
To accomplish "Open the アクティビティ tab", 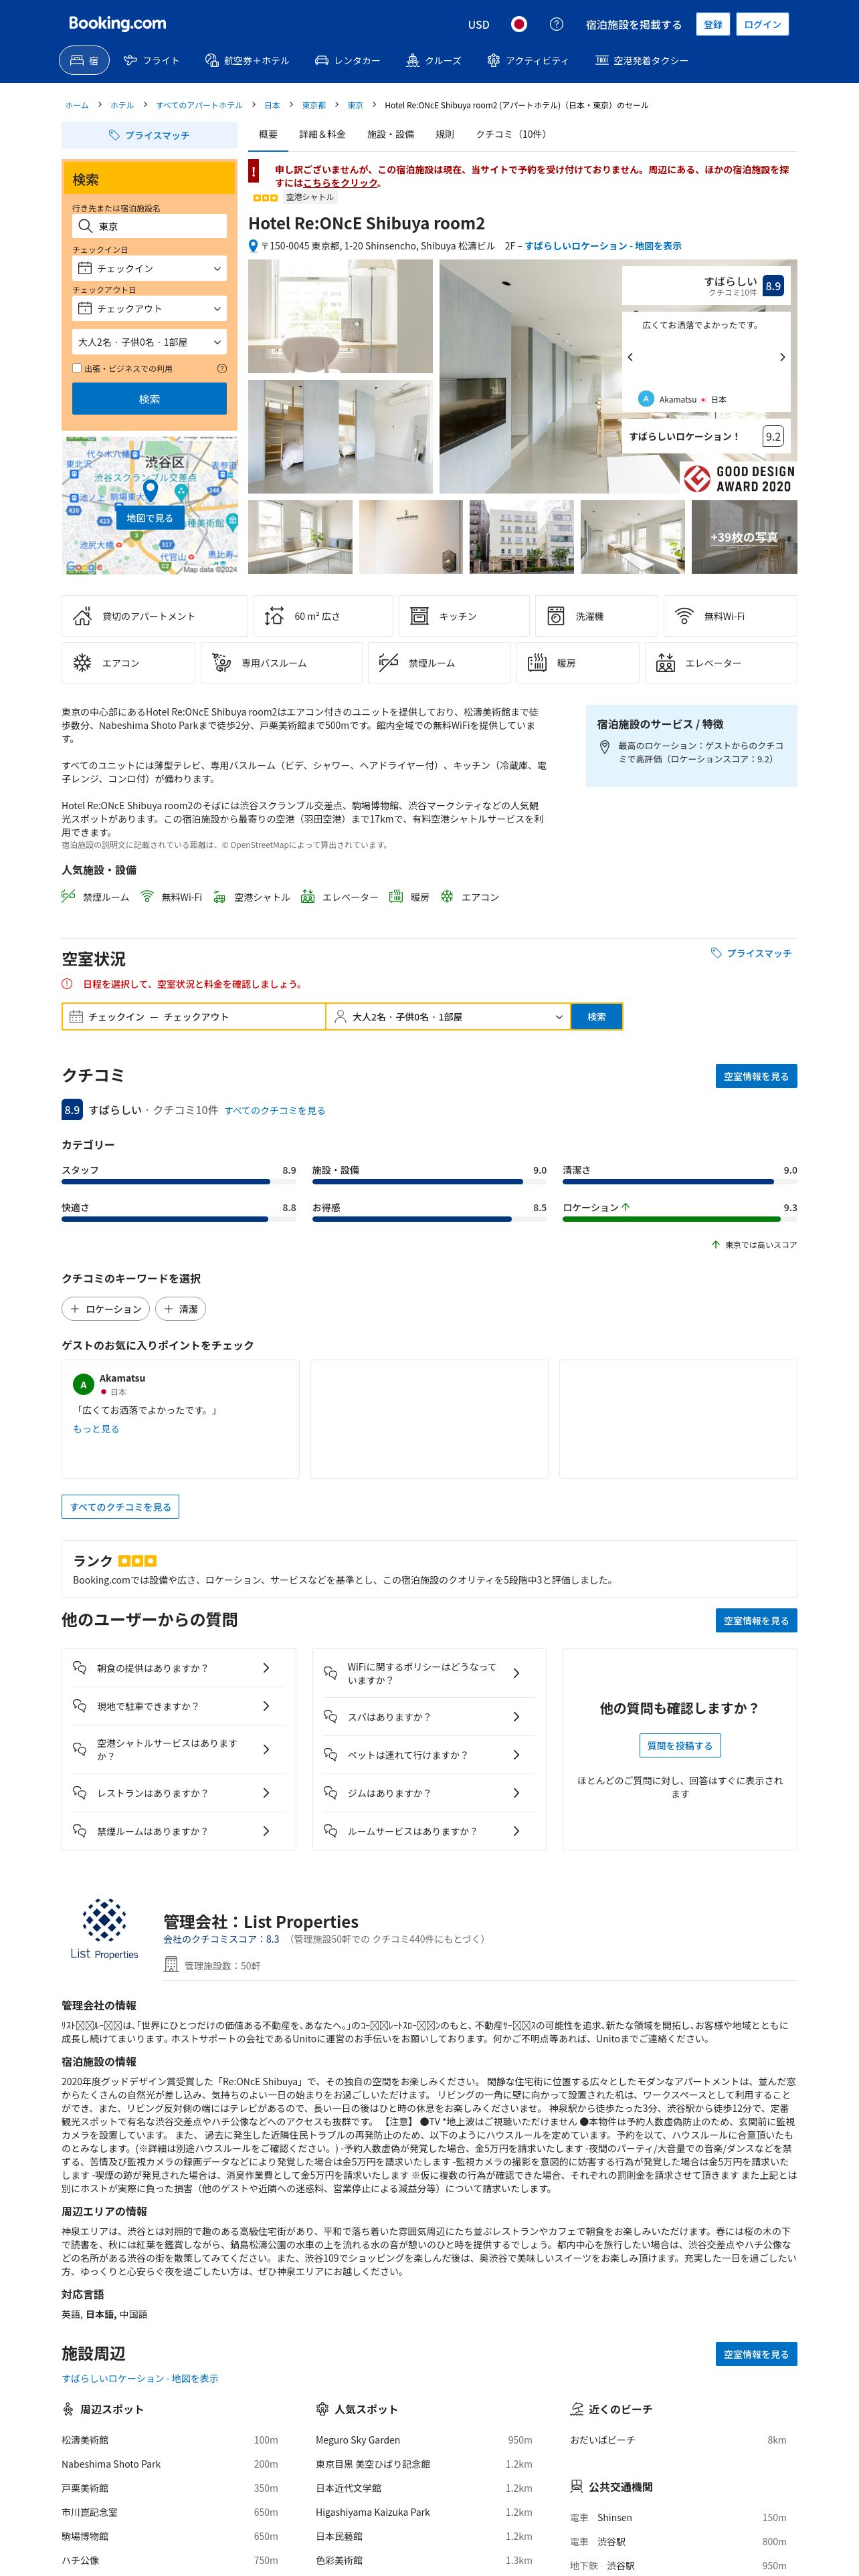I will coord(527,60).
